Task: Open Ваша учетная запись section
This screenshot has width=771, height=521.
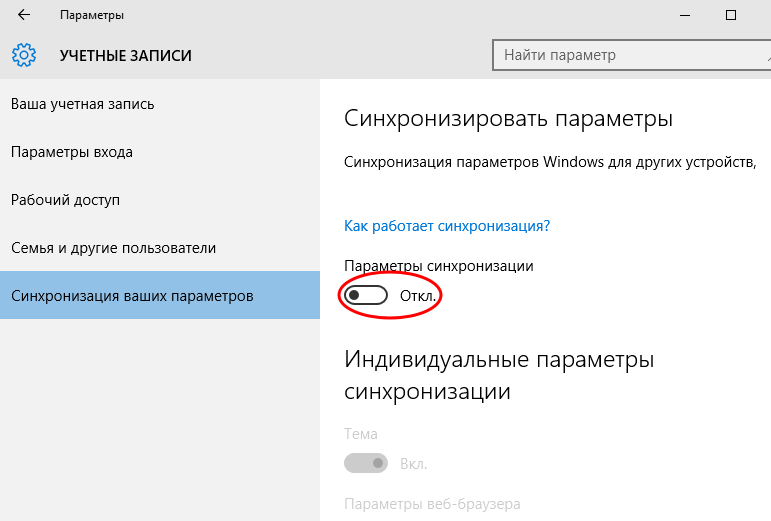Action: click(160, 104)
